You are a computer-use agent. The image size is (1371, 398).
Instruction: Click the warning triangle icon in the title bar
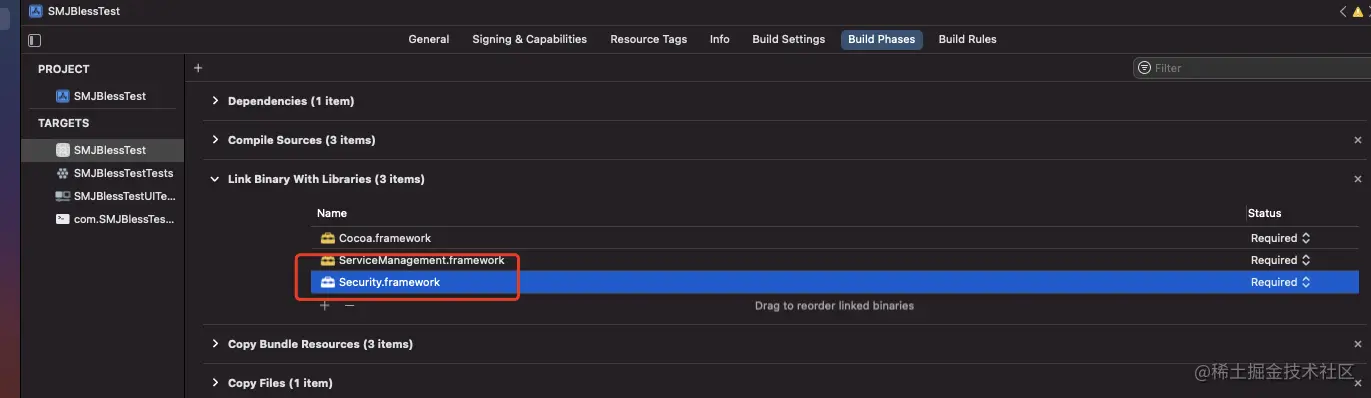1359,12
